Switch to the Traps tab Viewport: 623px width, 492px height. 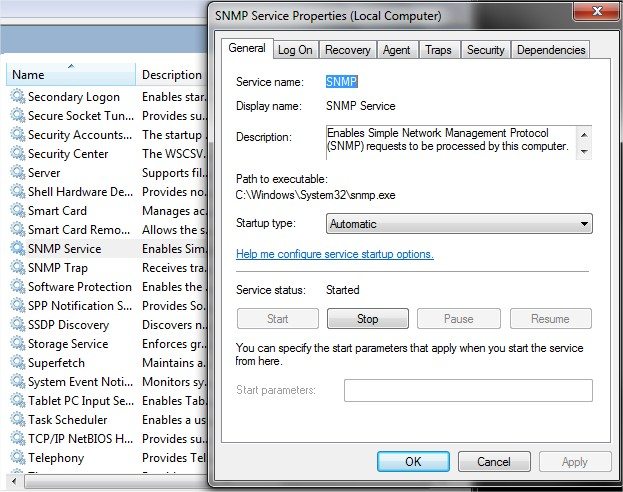(438, 50)
